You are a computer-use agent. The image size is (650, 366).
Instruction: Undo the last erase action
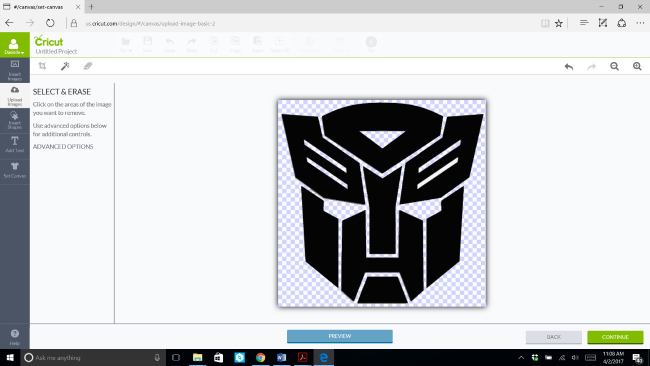coord(569,66)
